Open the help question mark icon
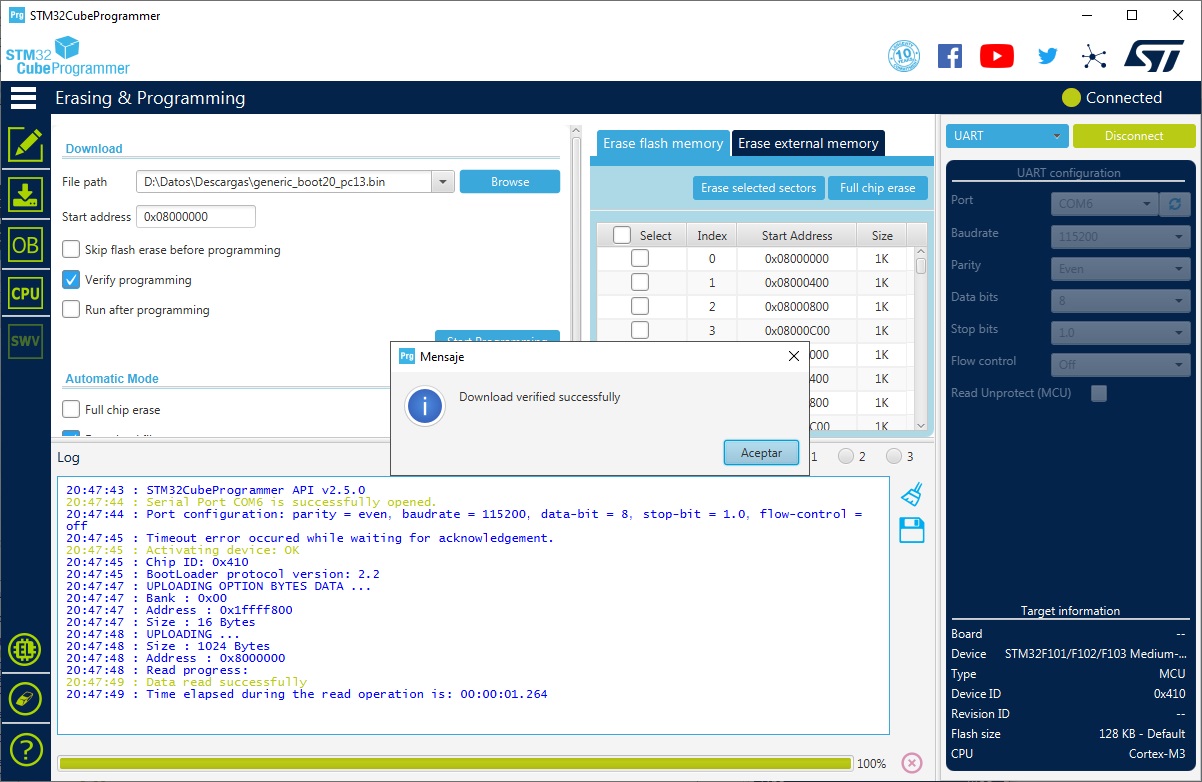This screenshot has height=782, width=1202. [x=25, y=747]
